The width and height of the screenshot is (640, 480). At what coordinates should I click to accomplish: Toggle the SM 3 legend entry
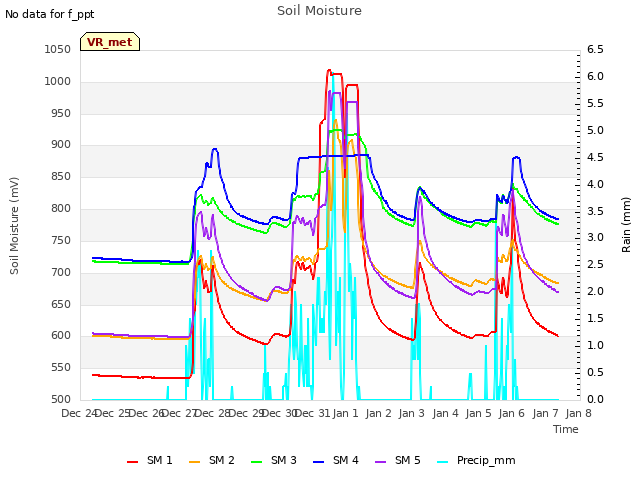(x=274, y=460)
